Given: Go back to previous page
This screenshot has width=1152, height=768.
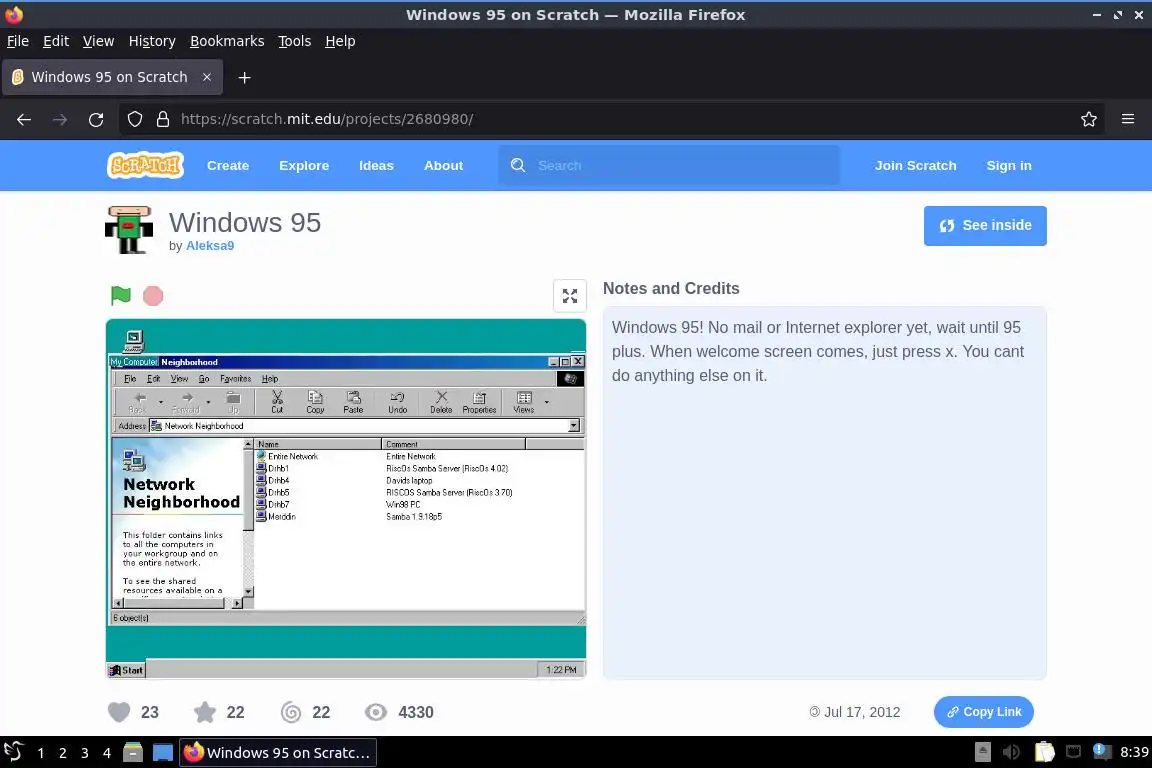Looking at the screenshot, I should point(24,119).
